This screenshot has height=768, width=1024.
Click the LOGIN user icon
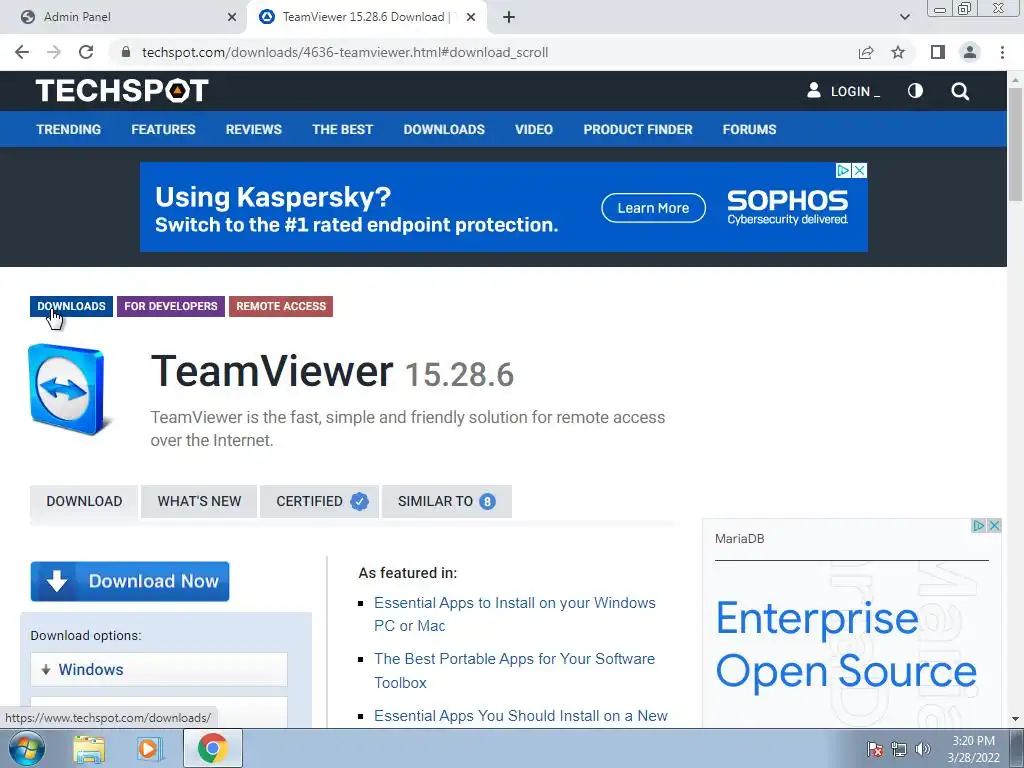(x=814, y=91)
